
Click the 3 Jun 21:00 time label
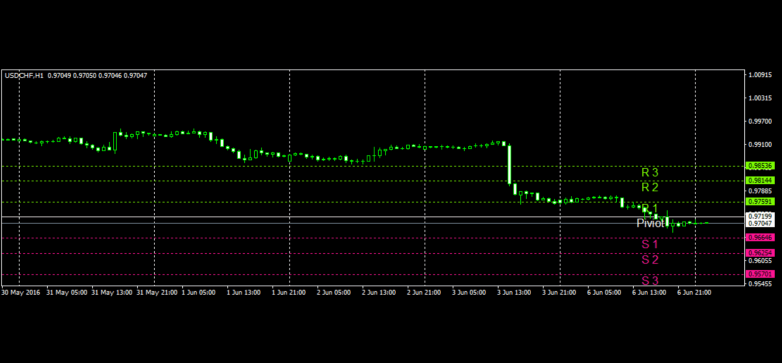560,293
